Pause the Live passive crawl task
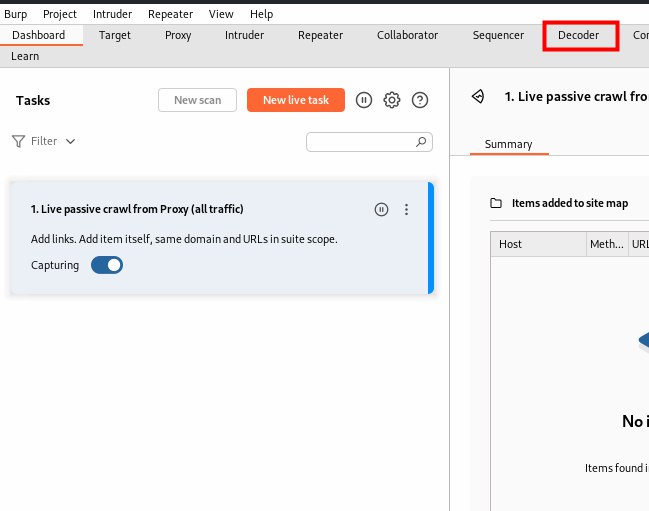 pyautogui.click(x=381, y=209)
